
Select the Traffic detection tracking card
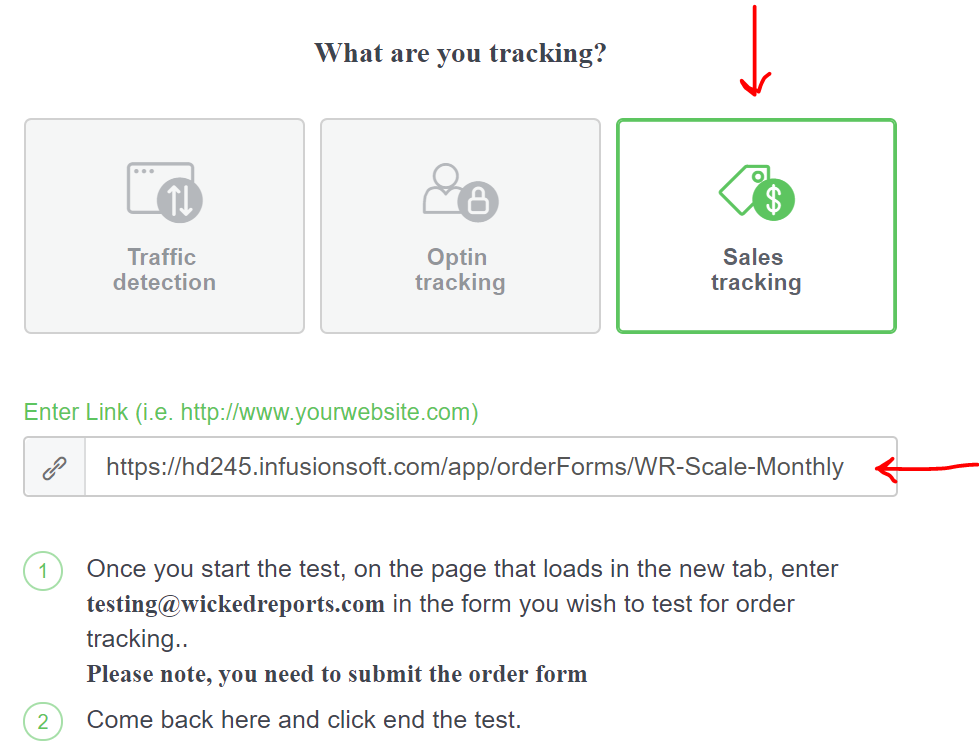[x=164, y=226]
